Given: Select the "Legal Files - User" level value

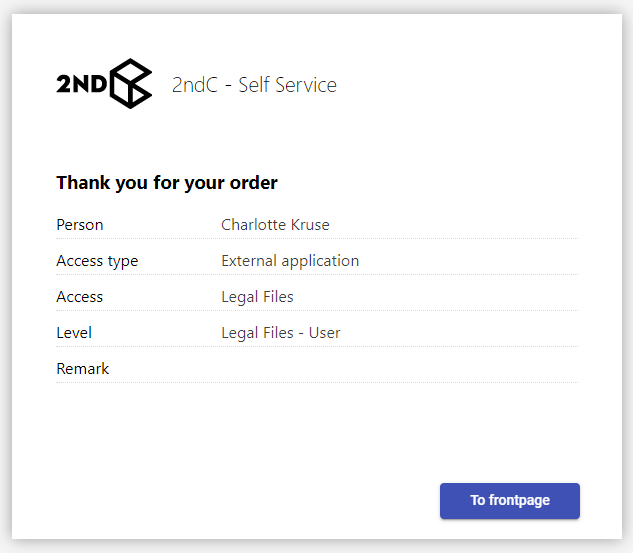Looking at the screenshot, I should [281, 333].
